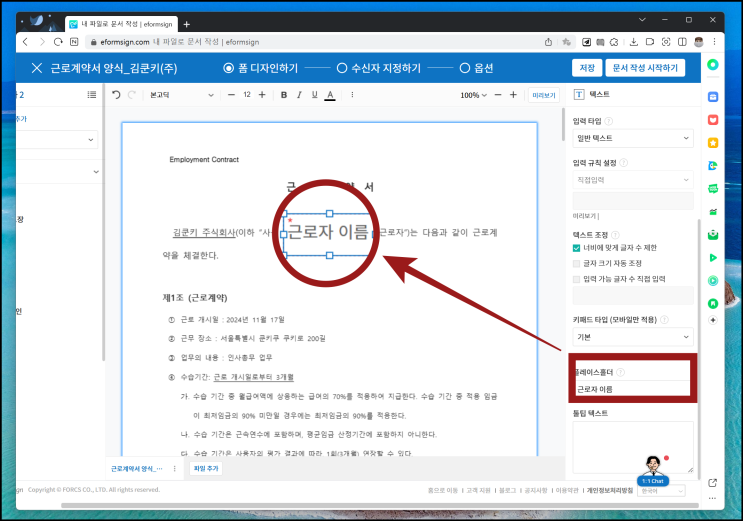Screen dimensions: 743x521
Task: Check 입력 가능 글자 수 직접 입력
Action: (576, 279)
